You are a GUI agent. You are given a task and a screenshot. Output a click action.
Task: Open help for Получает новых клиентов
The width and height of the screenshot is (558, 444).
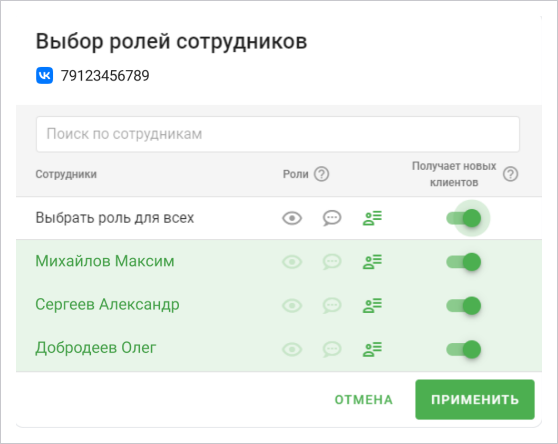(510, 174)
